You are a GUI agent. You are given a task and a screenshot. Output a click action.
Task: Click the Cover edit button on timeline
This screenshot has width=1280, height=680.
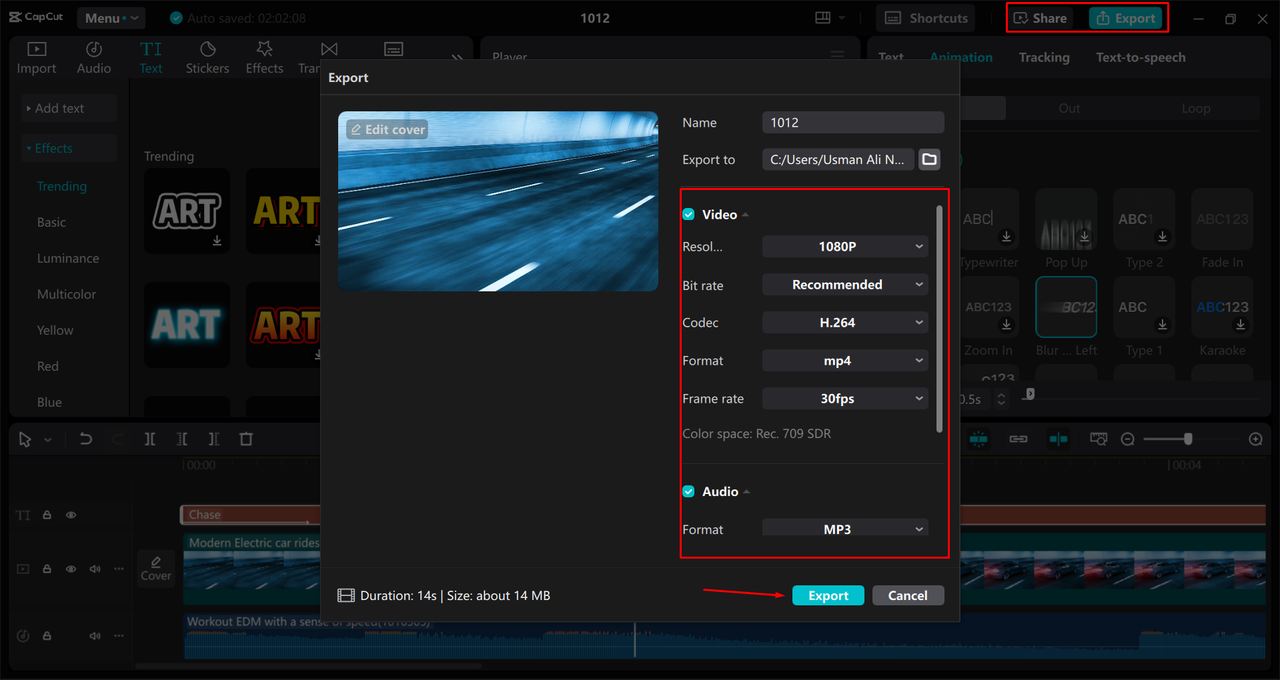click(x=156, y=568)
